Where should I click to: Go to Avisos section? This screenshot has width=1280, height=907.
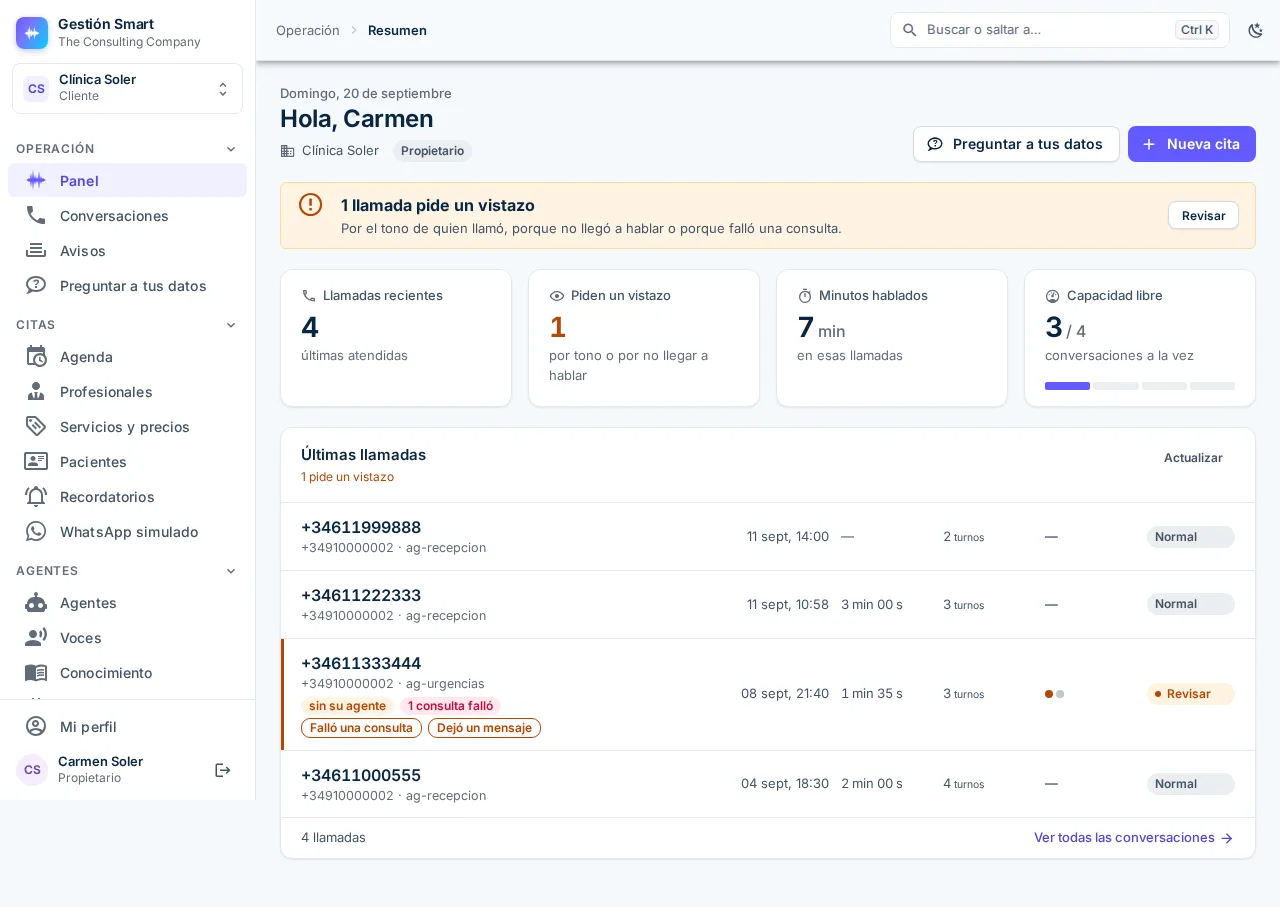point(127,250)
